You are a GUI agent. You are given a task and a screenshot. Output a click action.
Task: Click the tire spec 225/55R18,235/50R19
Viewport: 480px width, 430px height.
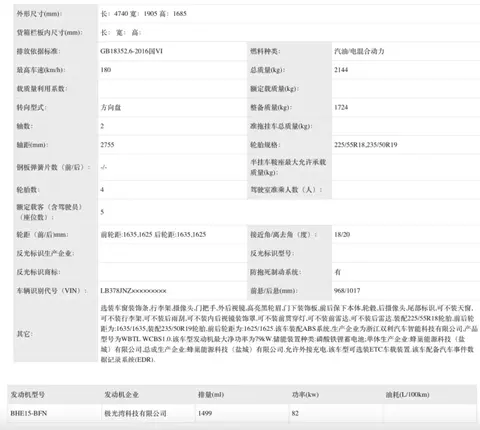[x=366, y=145]
